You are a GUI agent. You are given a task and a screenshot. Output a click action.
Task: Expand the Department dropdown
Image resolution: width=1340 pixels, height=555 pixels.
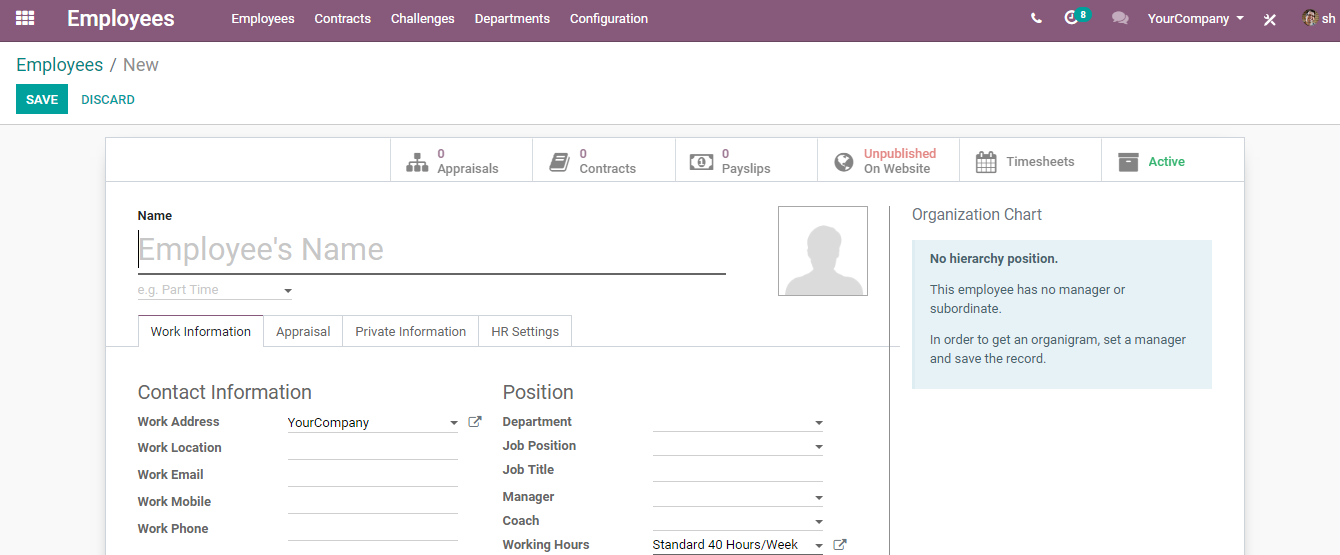819,423
